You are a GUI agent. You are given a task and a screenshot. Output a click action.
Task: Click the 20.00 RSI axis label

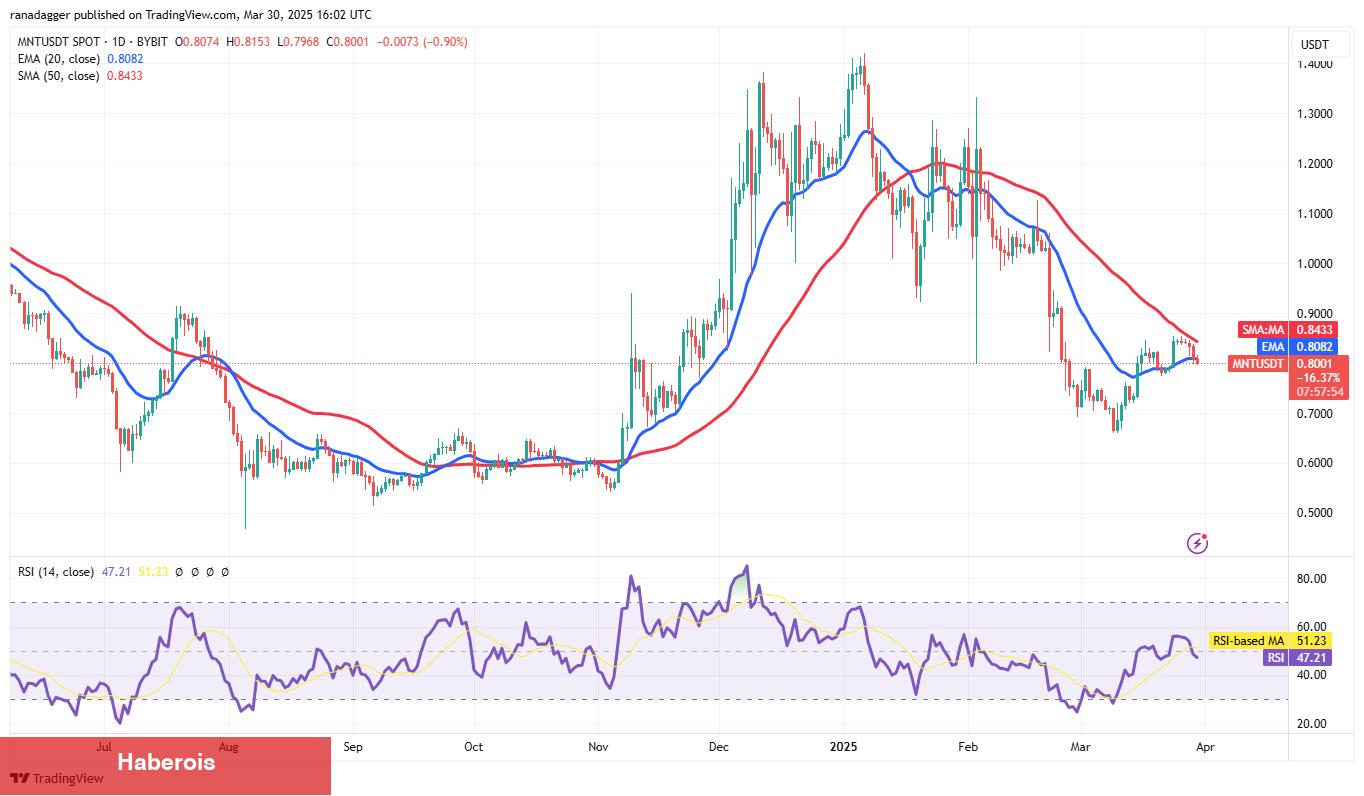[1313, 724]
